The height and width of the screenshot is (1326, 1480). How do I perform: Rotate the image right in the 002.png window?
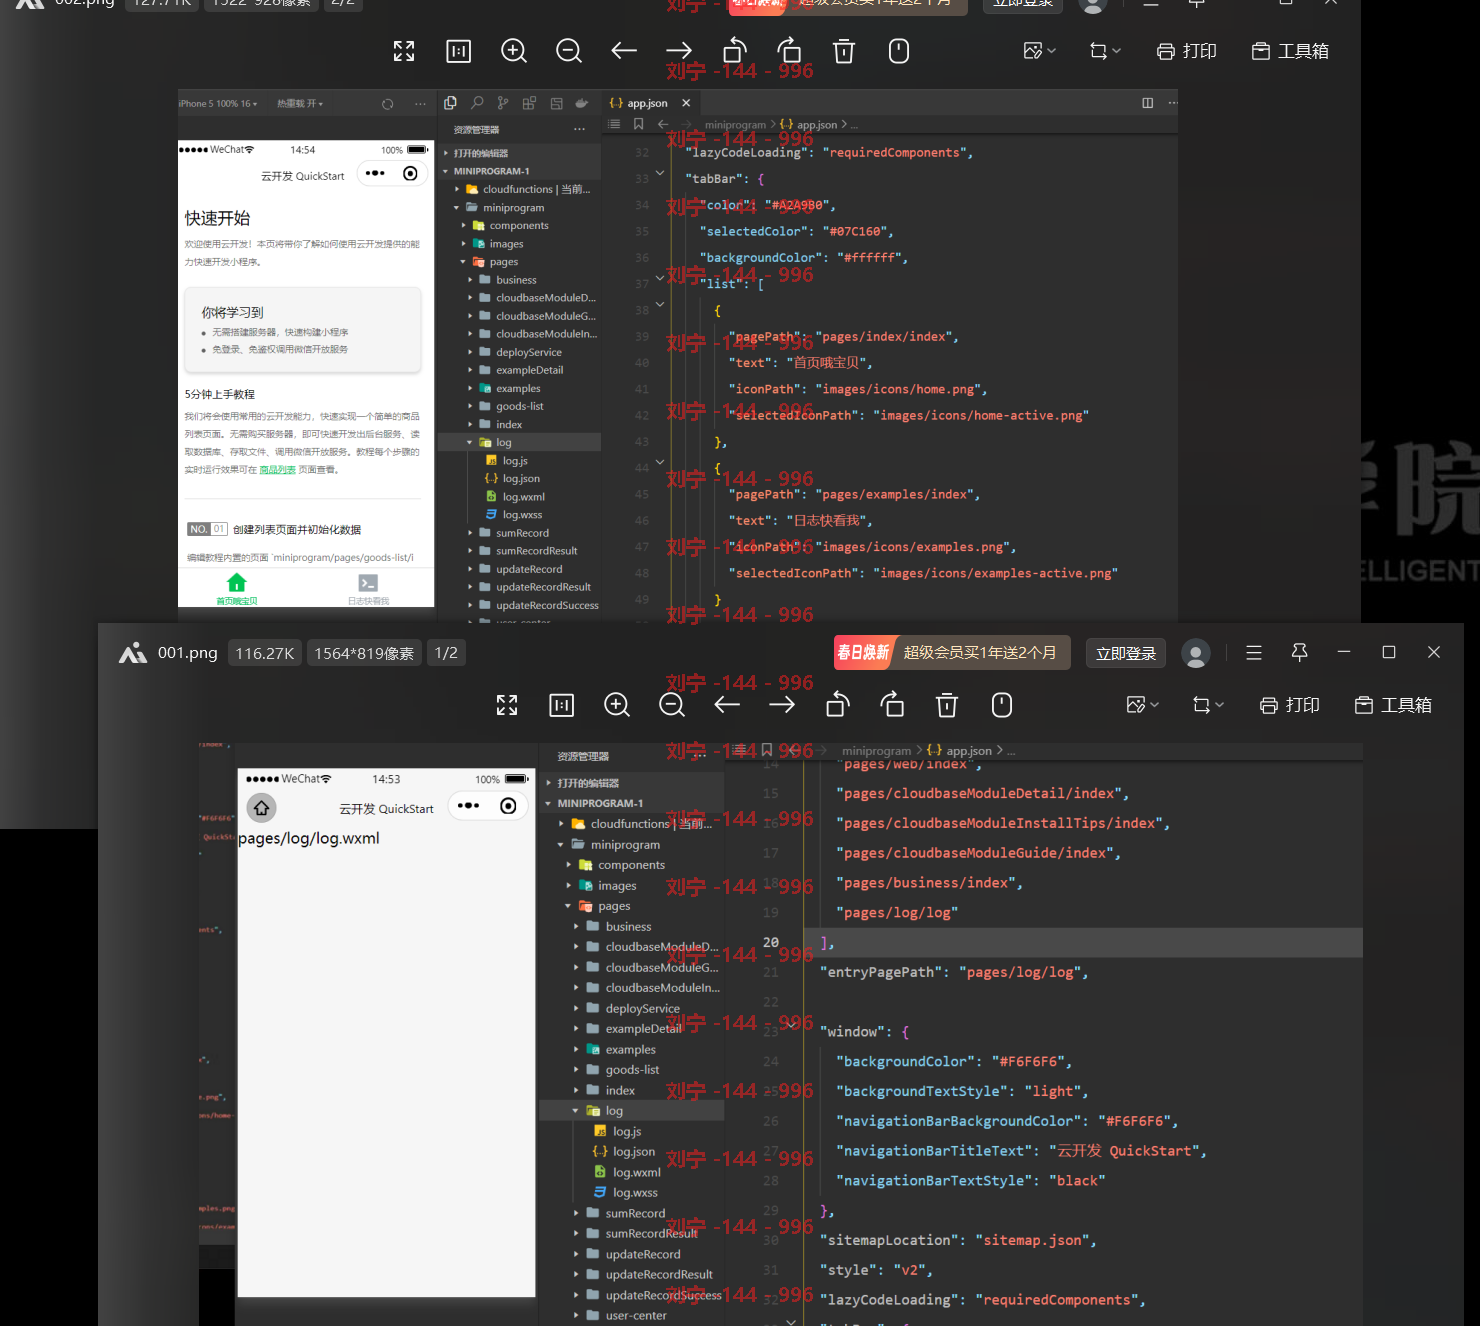pos(789,51)
